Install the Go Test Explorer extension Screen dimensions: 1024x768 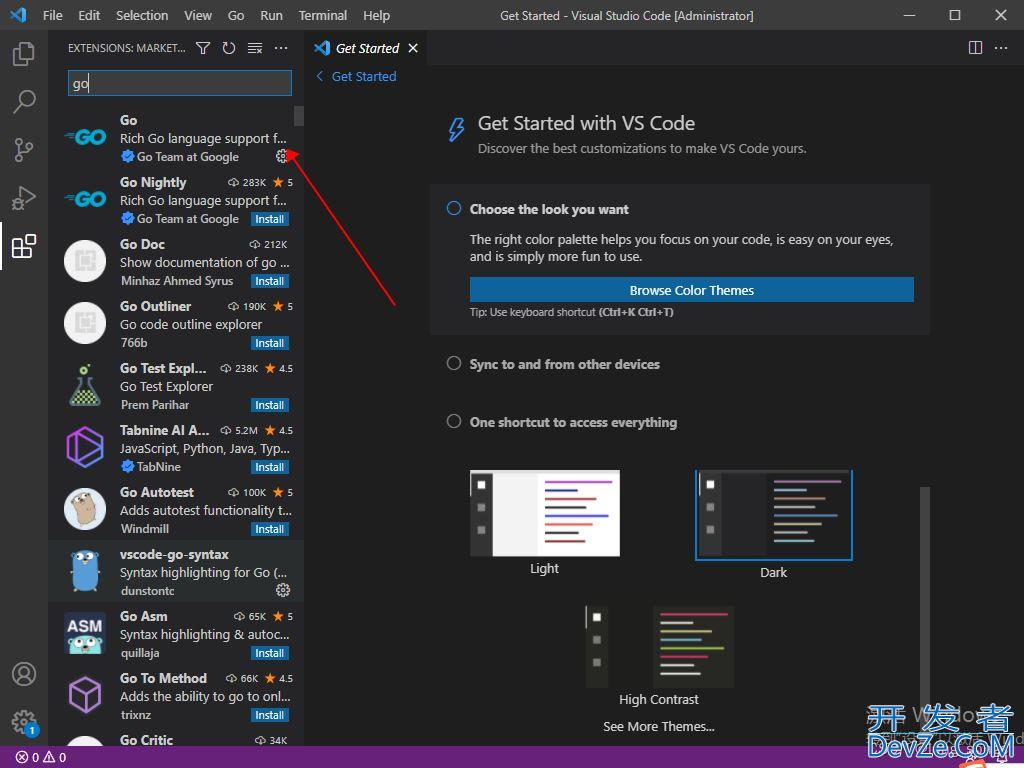click(x=270, y=406)
